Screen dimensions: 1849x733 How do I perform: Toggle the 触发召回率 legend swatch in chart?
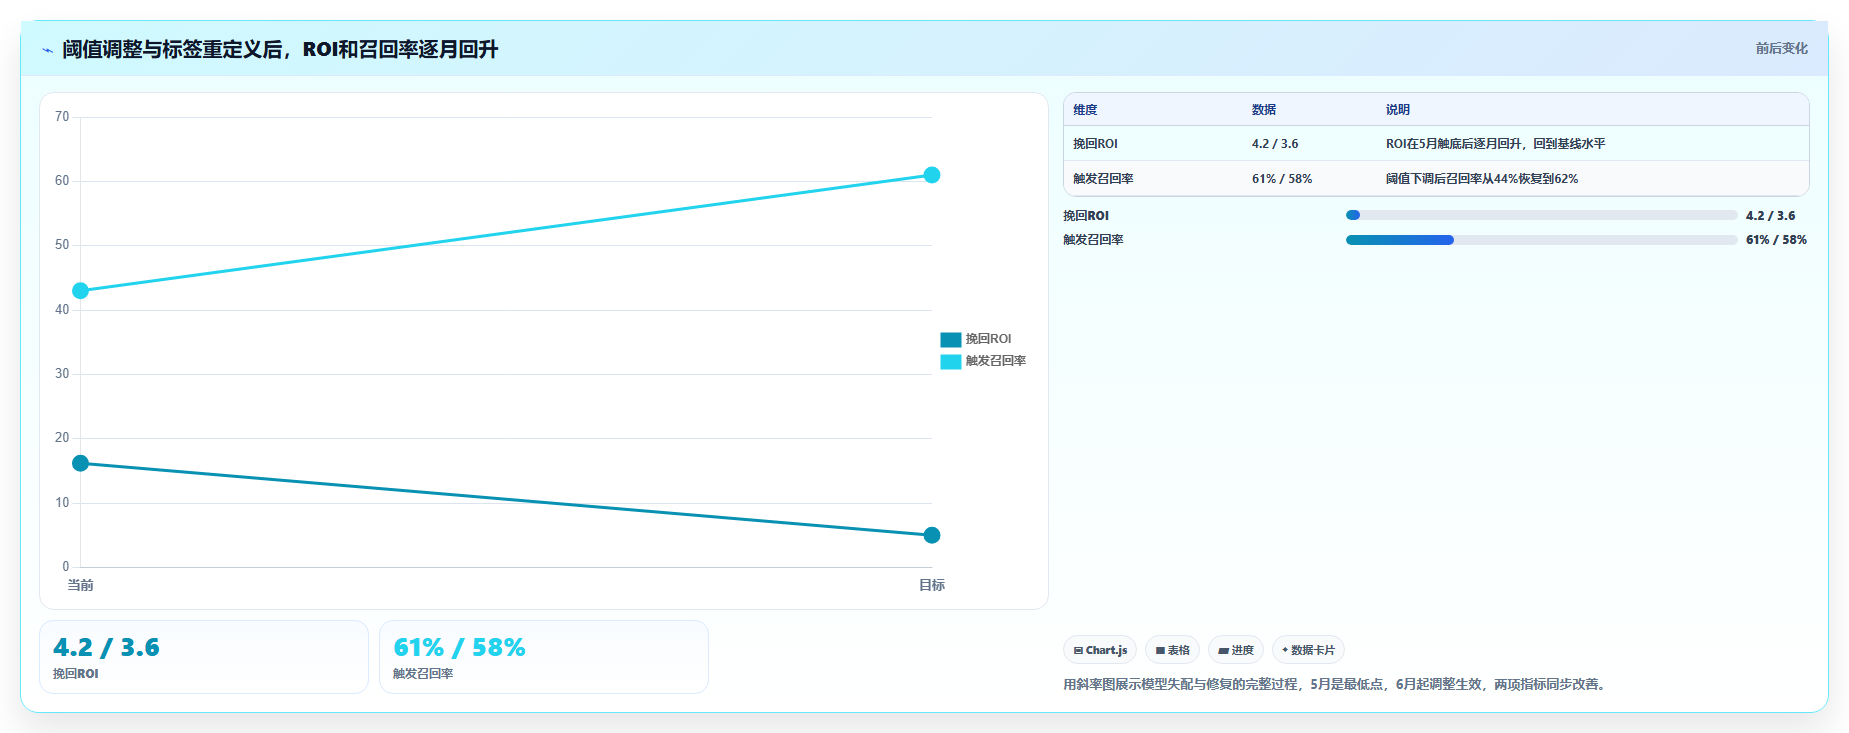point(950,361)
